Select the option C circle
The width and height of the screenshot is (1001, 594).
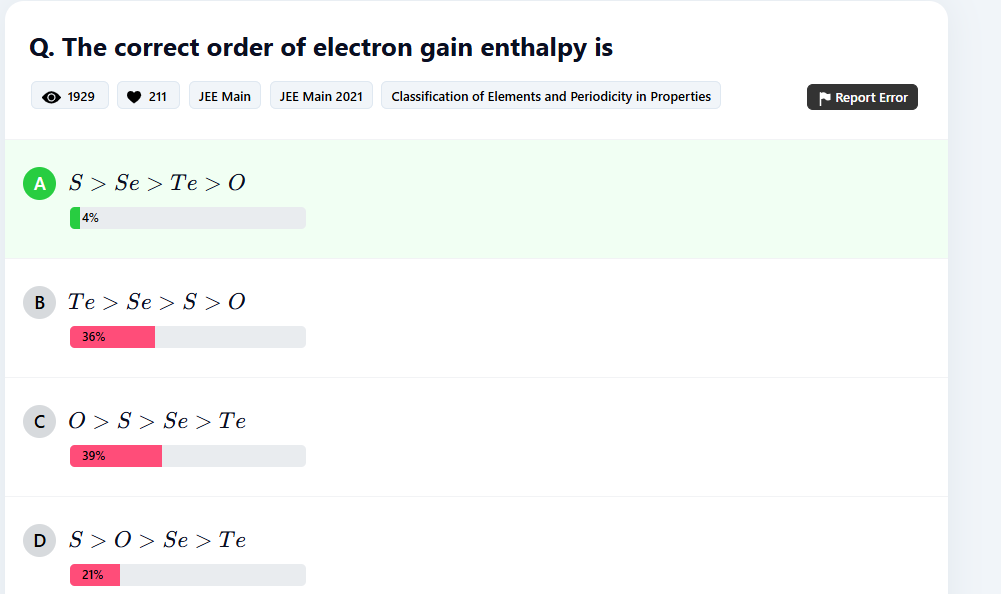tap(40, 422)
